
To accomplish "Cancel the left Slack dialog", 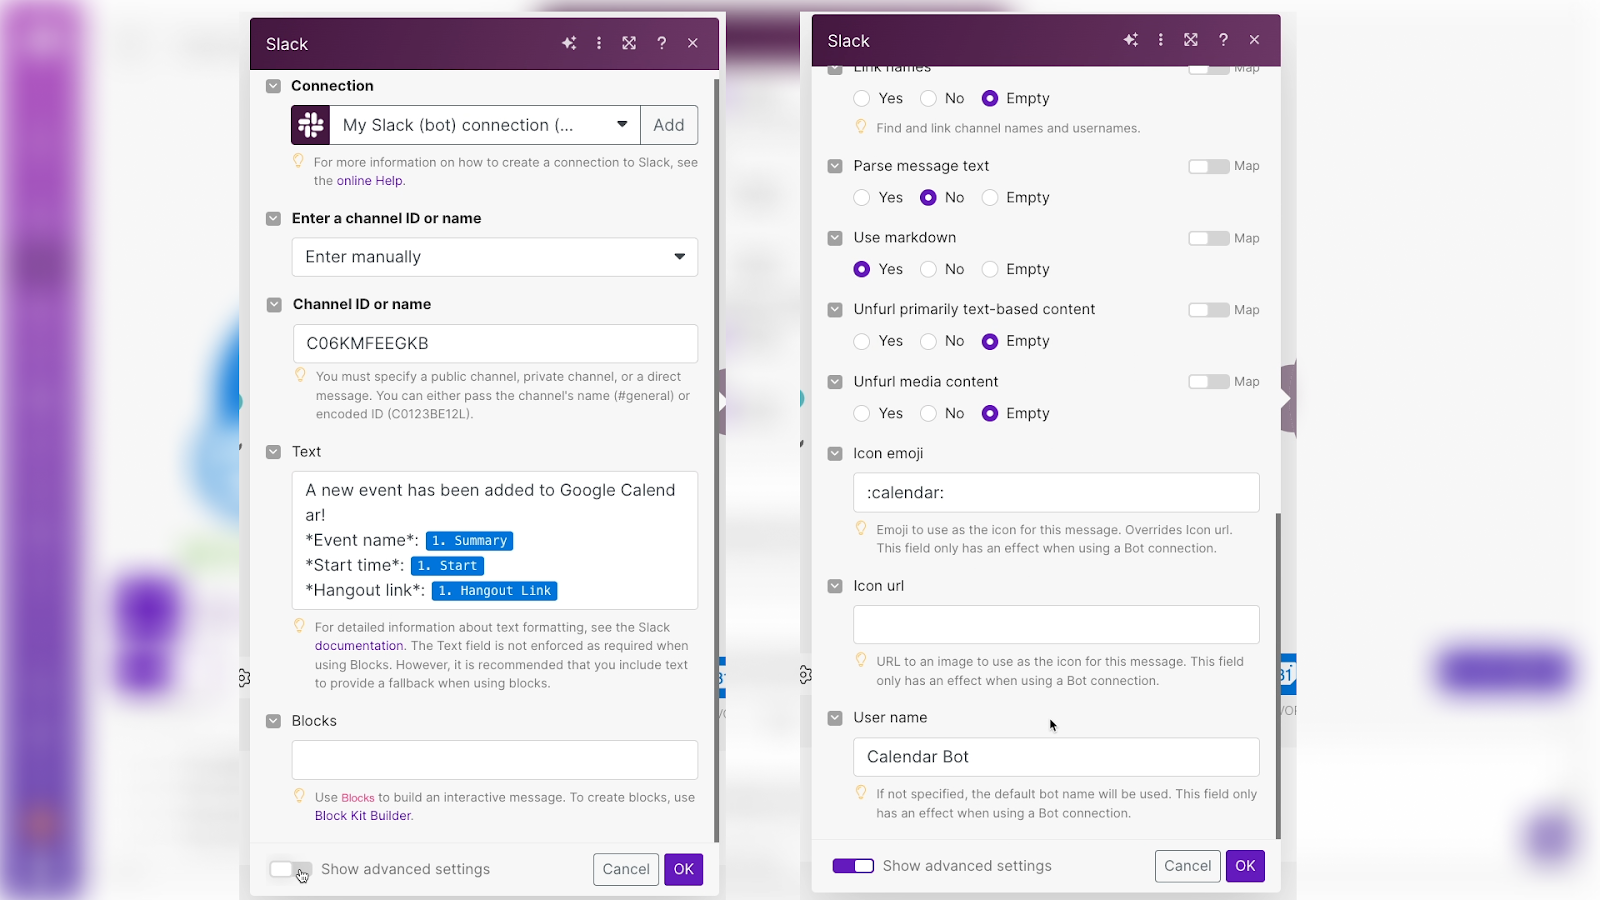I will (626, 869).
